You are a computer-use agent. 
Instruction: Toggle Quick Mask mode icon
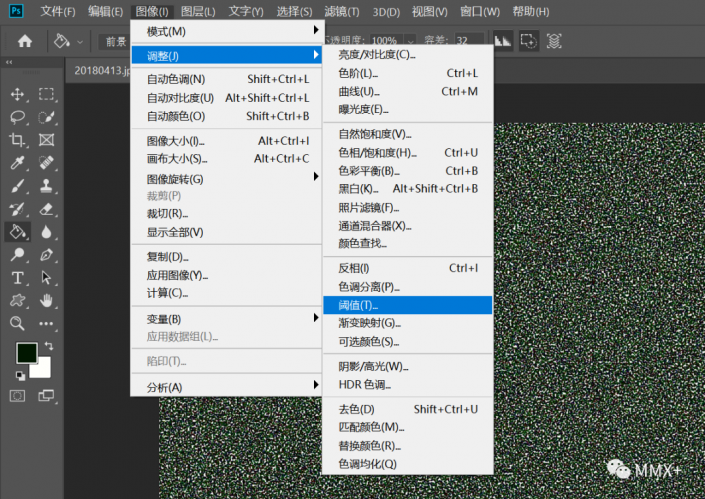(x=17, y=395)
